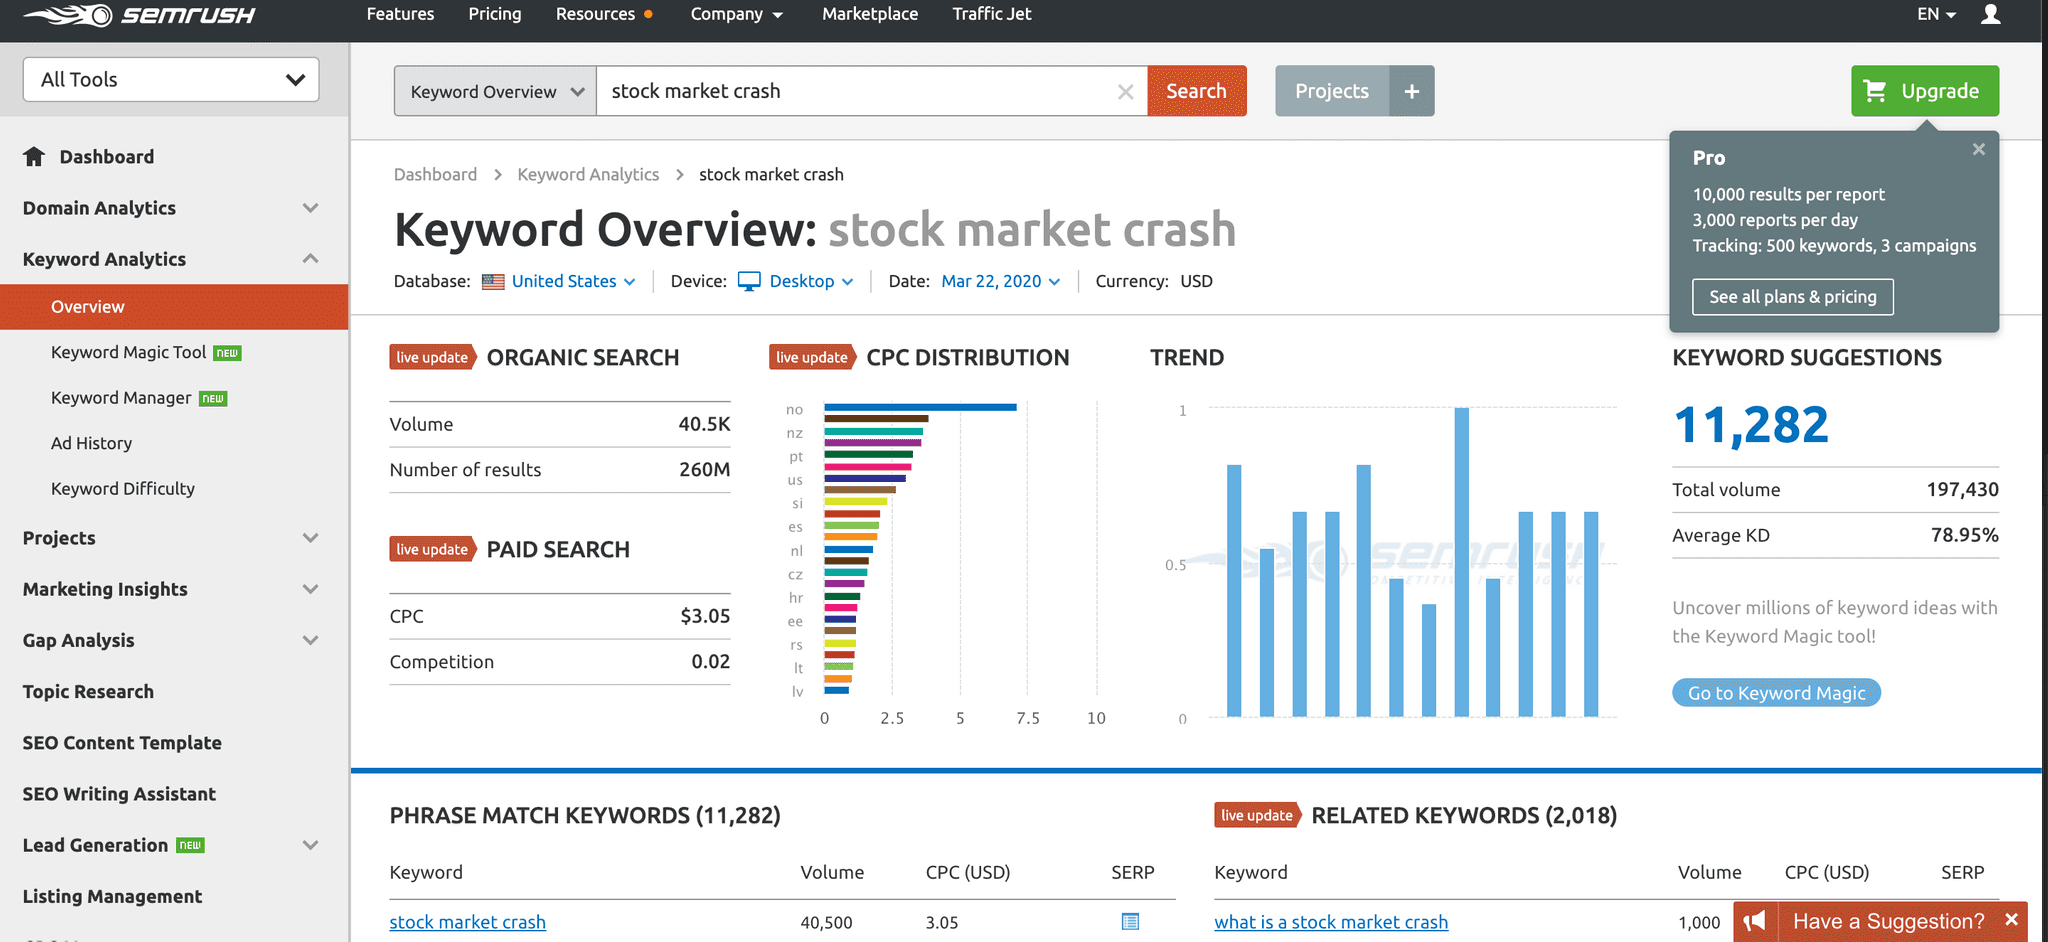The width and height of the screenshot is (2048, 942).
Task: Click the Number of results value 260M
Action: coord(705,470)
